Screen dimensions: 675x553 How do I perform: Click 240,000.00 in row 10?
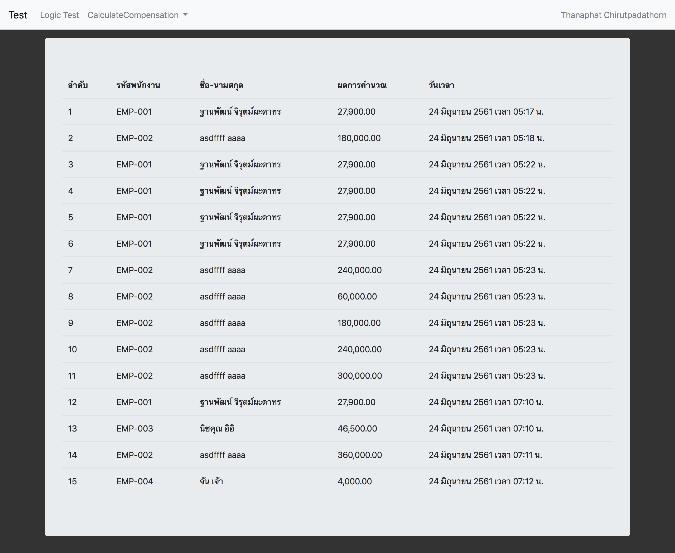(359, 349)
